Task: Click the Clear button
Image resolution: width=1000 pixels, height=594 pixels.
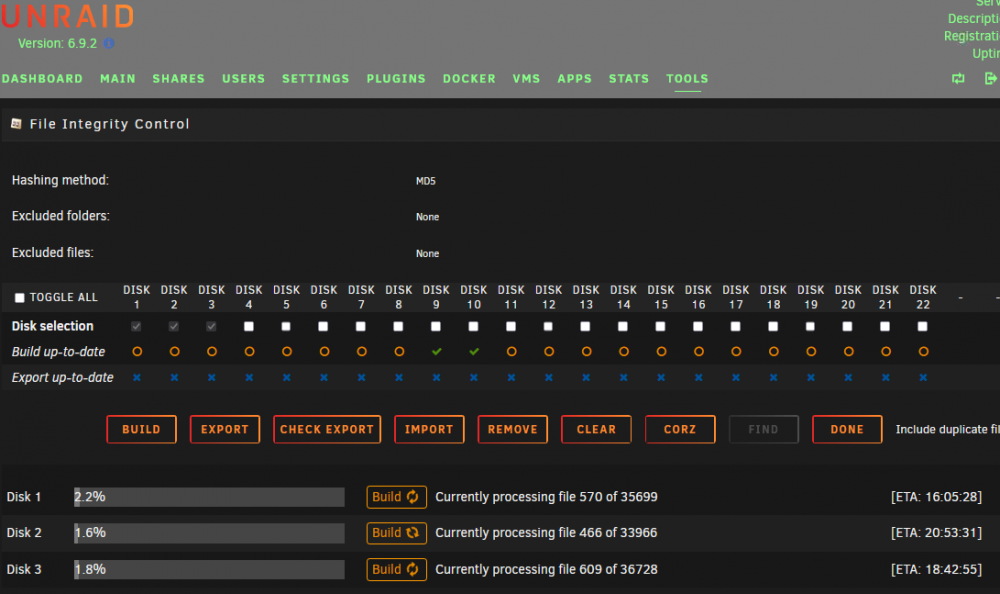Action: click(x=596, y=429)
